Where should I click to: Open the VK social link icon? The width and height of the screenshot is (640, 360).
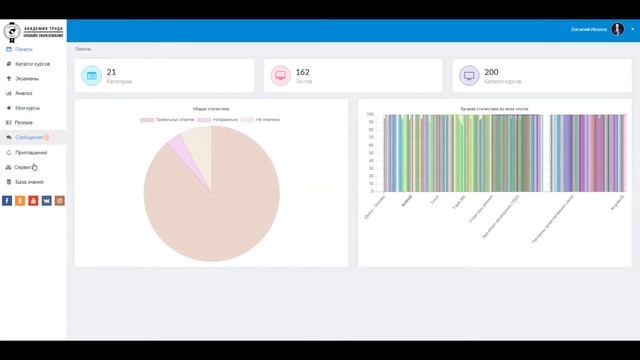(47, 200)
